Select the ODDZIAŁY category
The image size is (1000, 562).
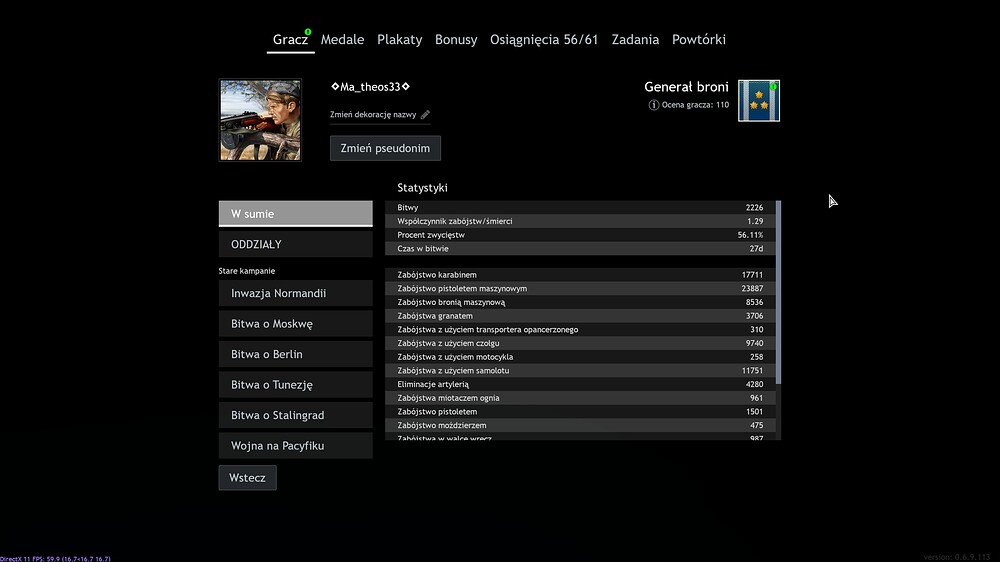click(295, 244)
